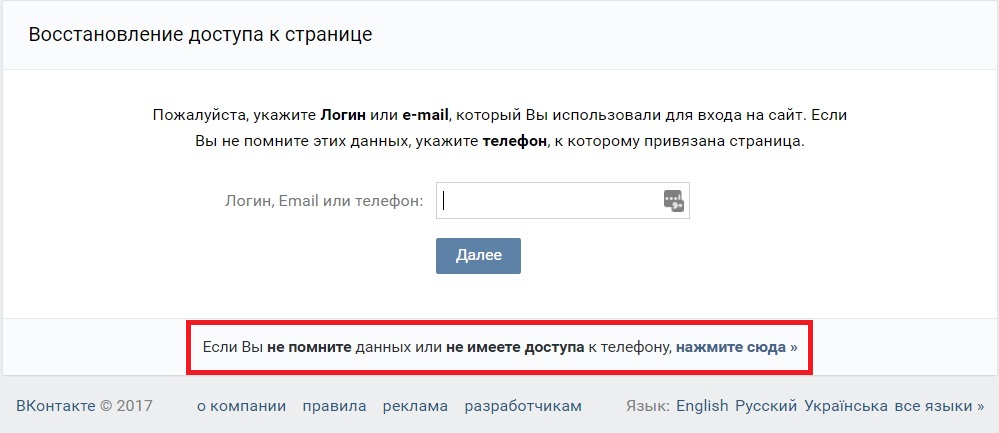Screen dimensions: 999x433
Task: Open the нажмите сюда recovery link
Action: click(x=731, y=348)
